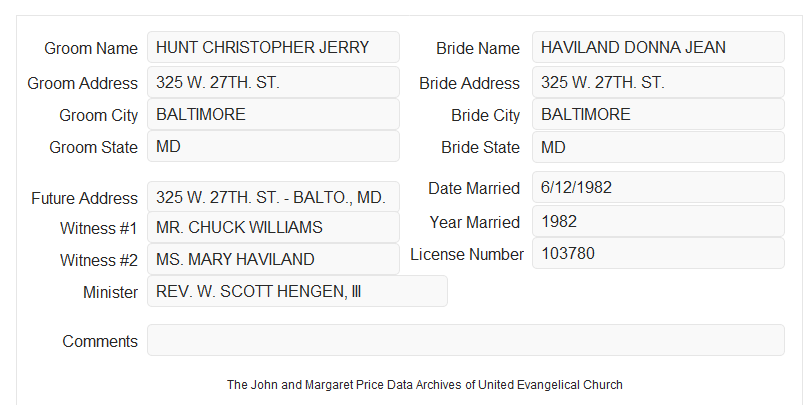Click the License Number label
This screenshot has height=405, width=805.
[467, 255]
